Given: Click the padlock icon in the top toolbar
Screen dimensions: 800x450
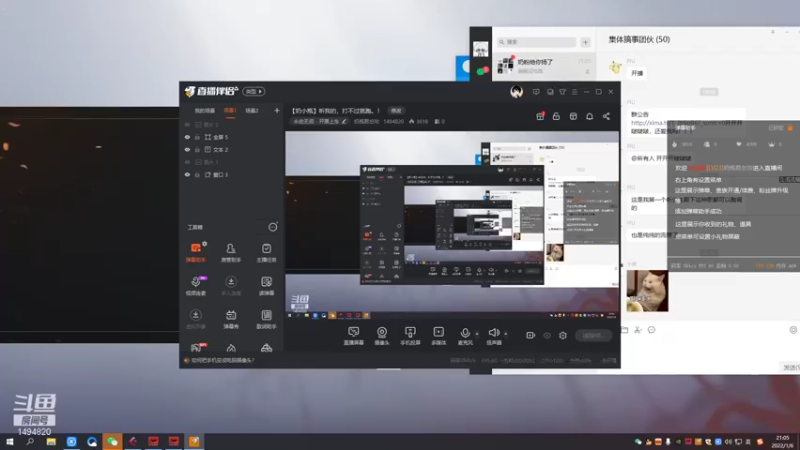Looking at the screenshot, I should pos(557,116).
